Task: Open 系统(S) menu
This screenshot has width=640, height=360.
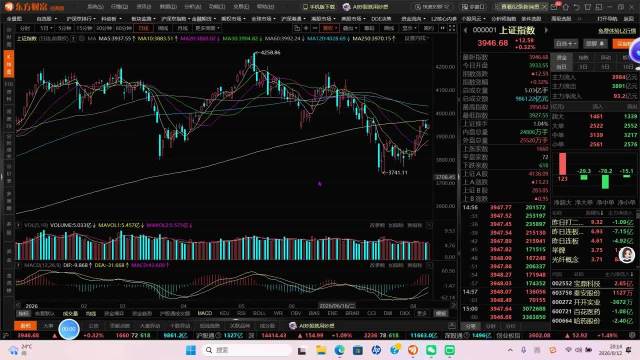Action: pos(95,7)
